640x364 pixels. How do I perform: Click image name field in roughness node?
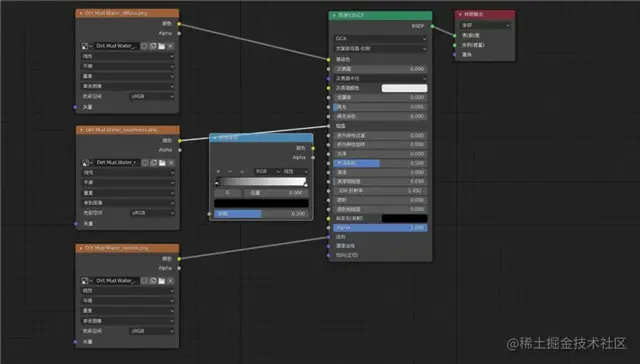pos(117,163)
